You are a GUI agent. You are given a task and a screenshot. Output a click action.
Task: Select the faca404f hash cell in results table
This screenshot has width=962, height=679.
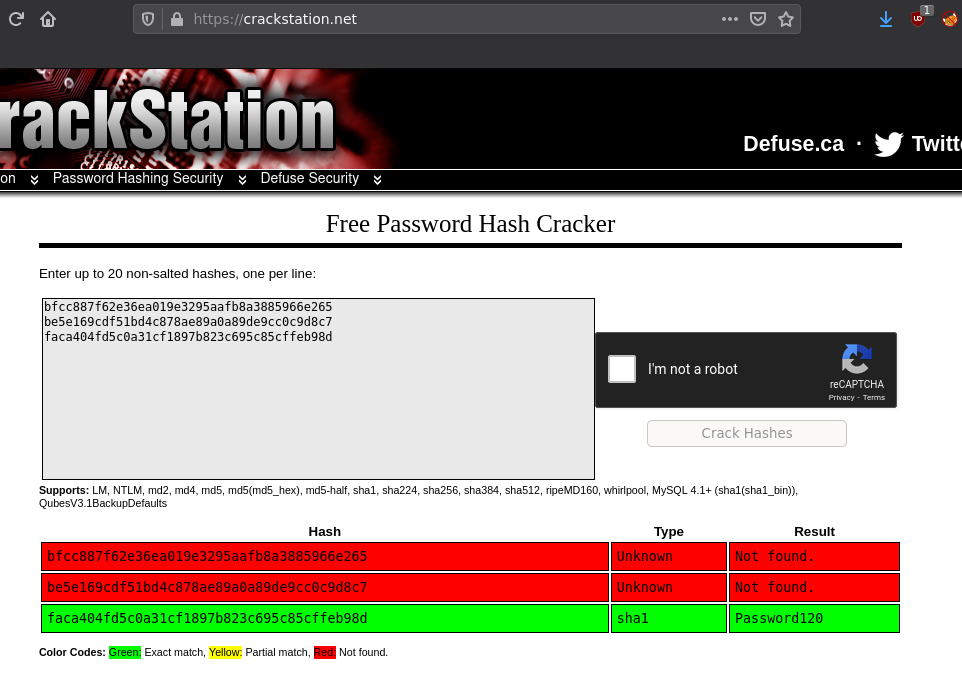pos(325,618)
